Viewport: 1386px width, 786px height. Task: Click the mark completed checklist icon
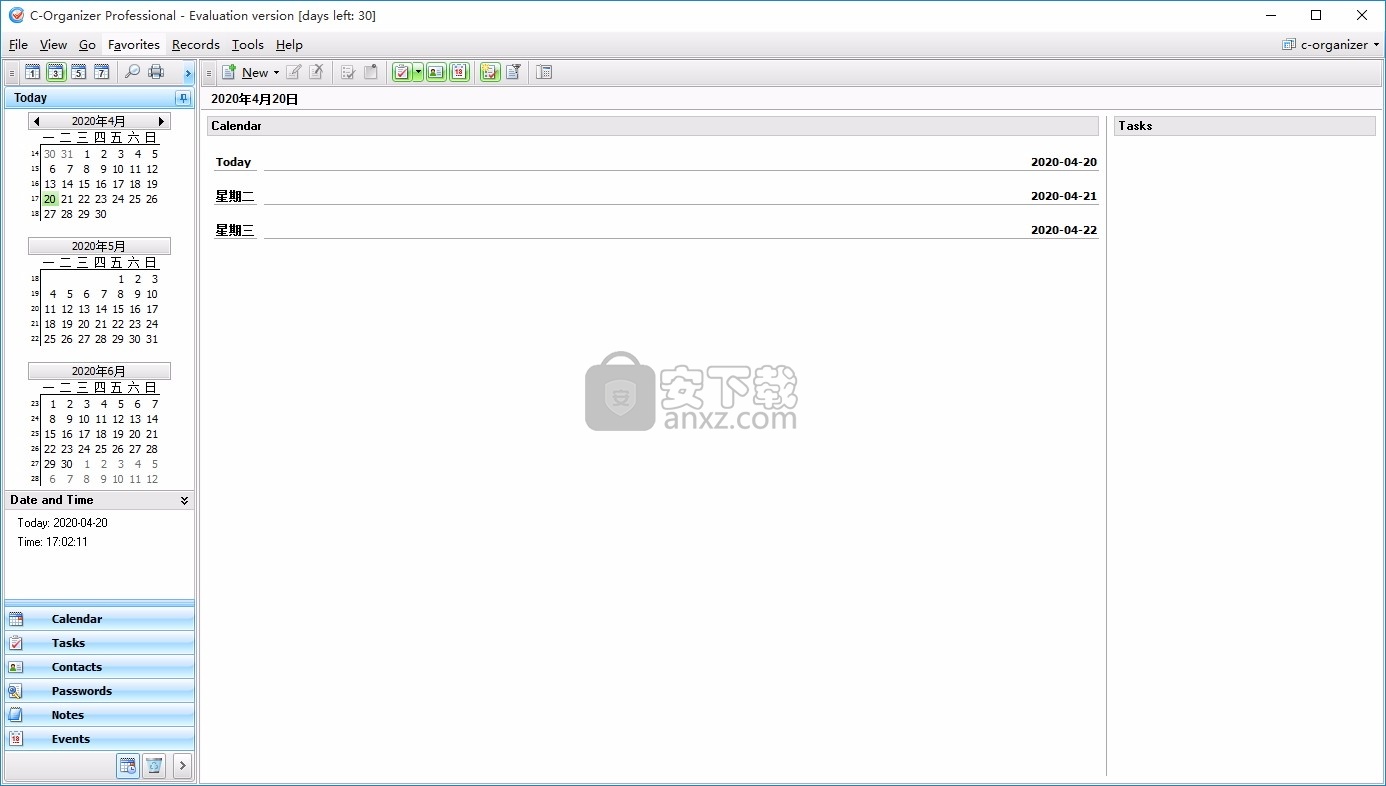(348, 72)
